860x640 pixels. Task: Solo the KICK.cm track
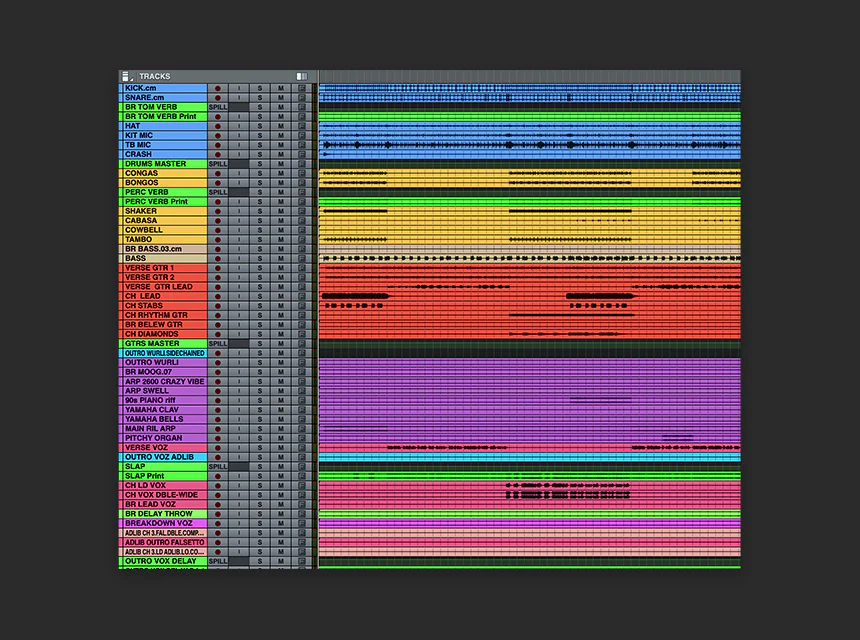point(259,88)
